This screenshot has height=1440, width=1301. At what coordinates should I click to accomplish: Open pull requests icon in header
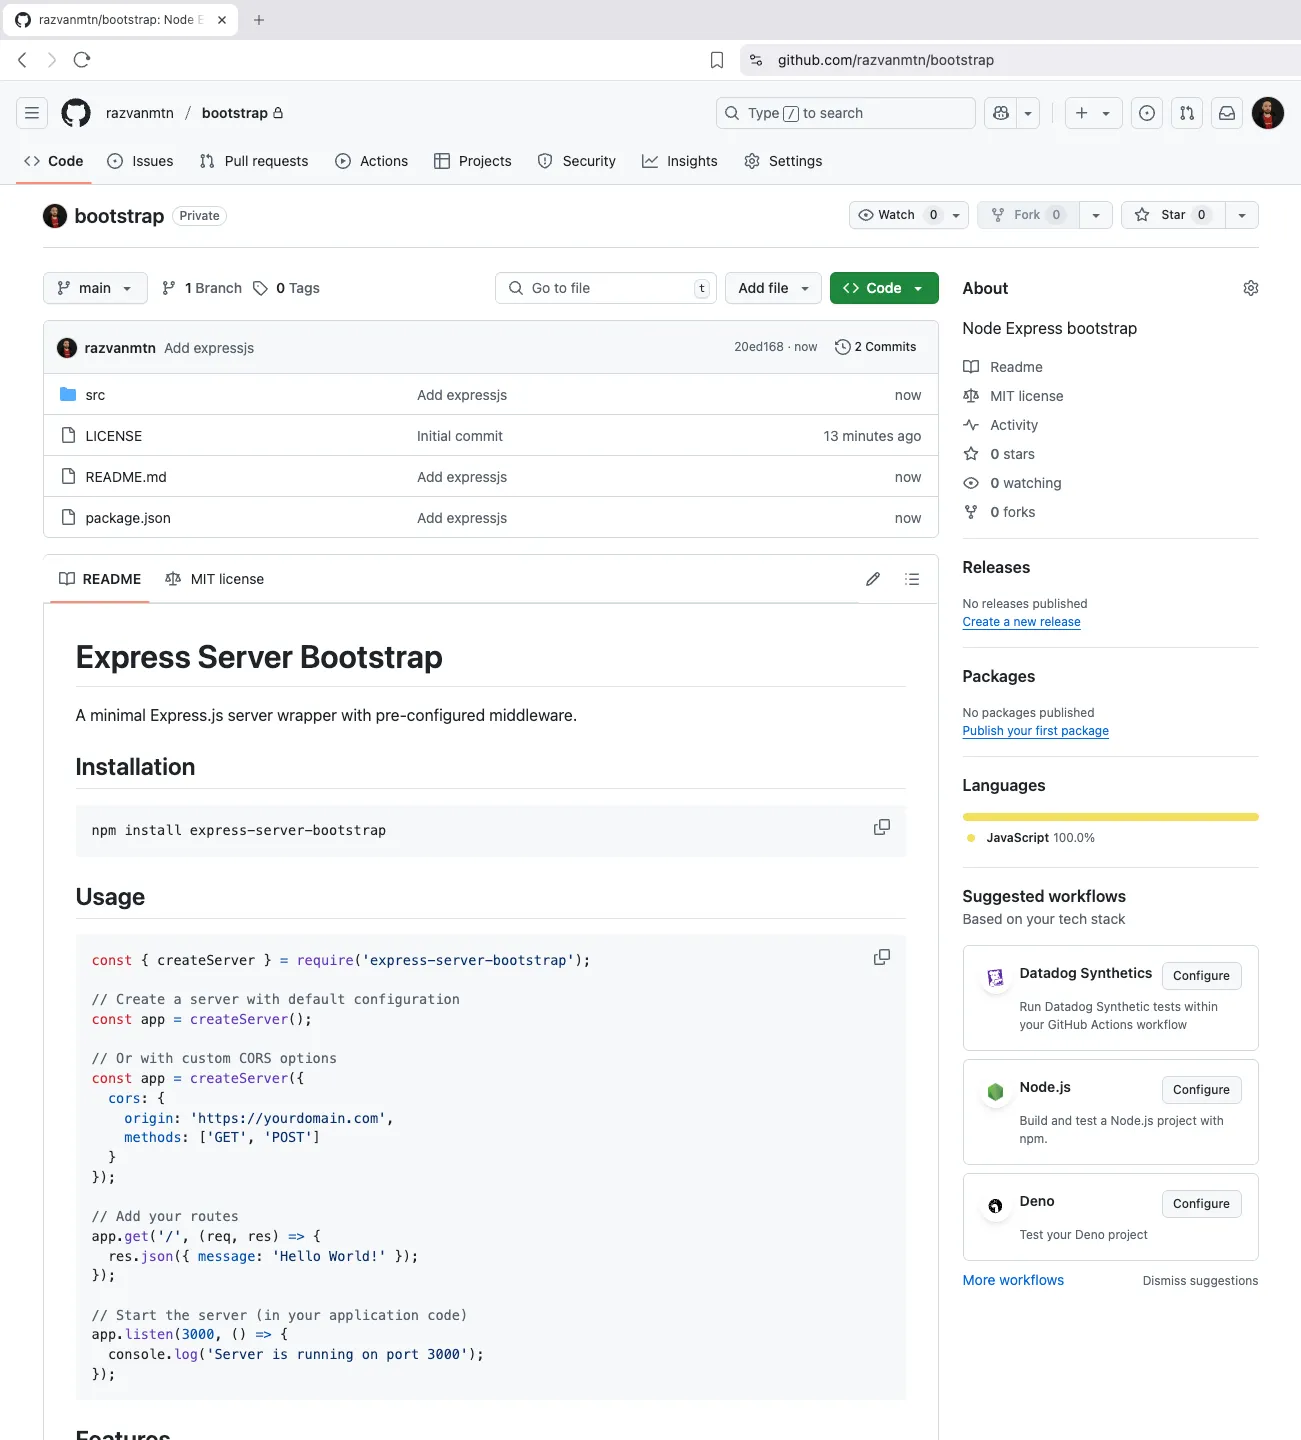(x=1187, y=113)
